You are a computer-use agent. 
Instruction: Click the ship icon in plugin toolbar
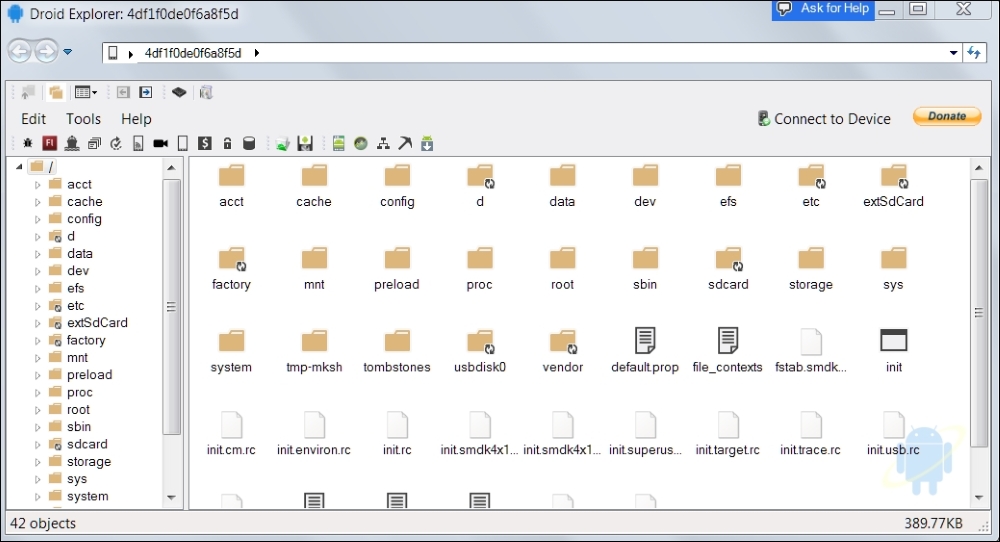[x=72, y=143]
